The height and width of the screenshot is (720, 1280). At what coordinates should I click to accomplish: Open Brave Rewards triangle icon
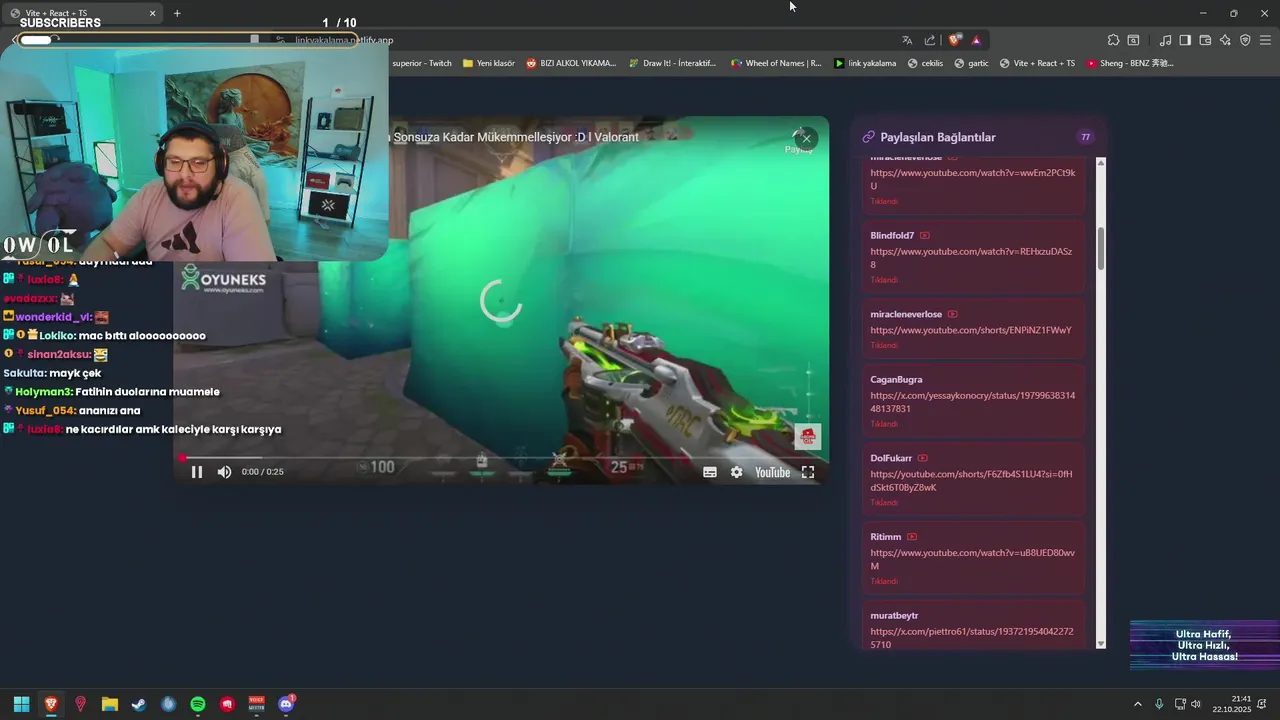coord(976,40)
